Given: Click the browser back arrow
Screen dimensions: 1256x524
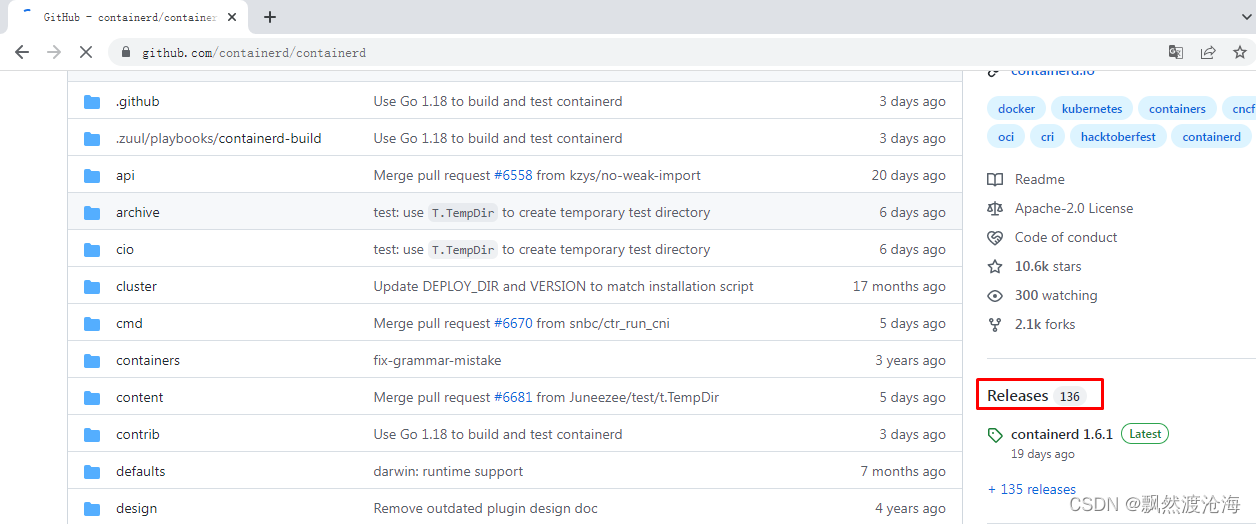Looking at the screenshot, I should 22,52.
